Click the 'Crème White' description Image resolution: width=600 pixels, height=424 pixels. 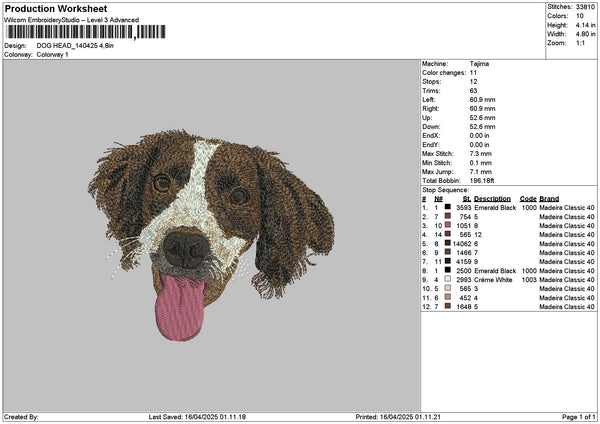pos(493,280)
